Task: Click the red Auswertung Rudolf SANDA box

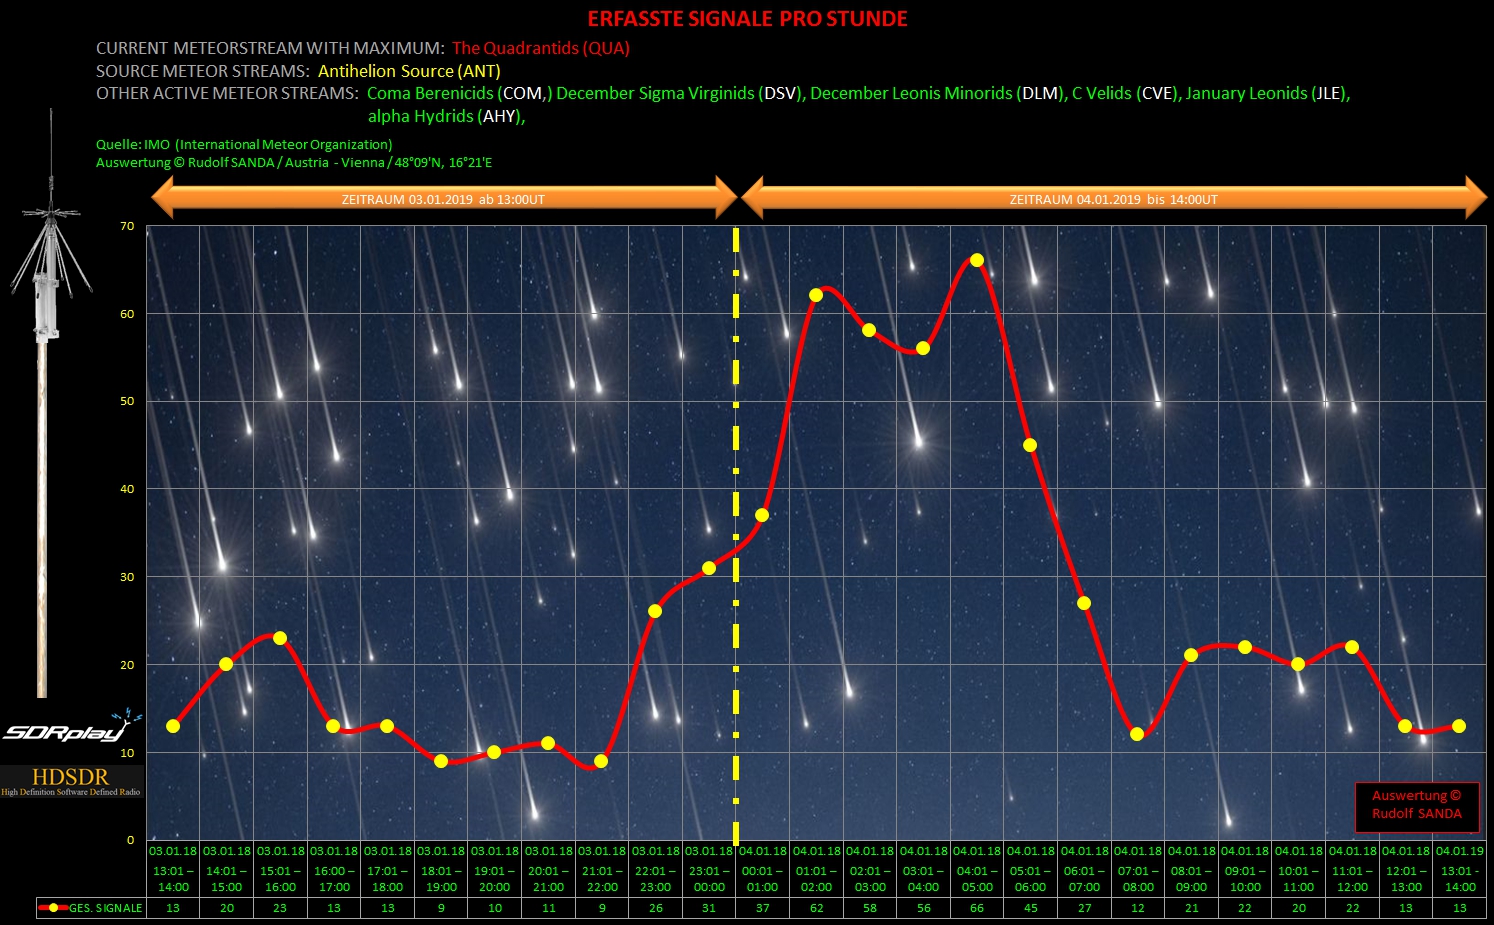Action: click(1416, 805)
